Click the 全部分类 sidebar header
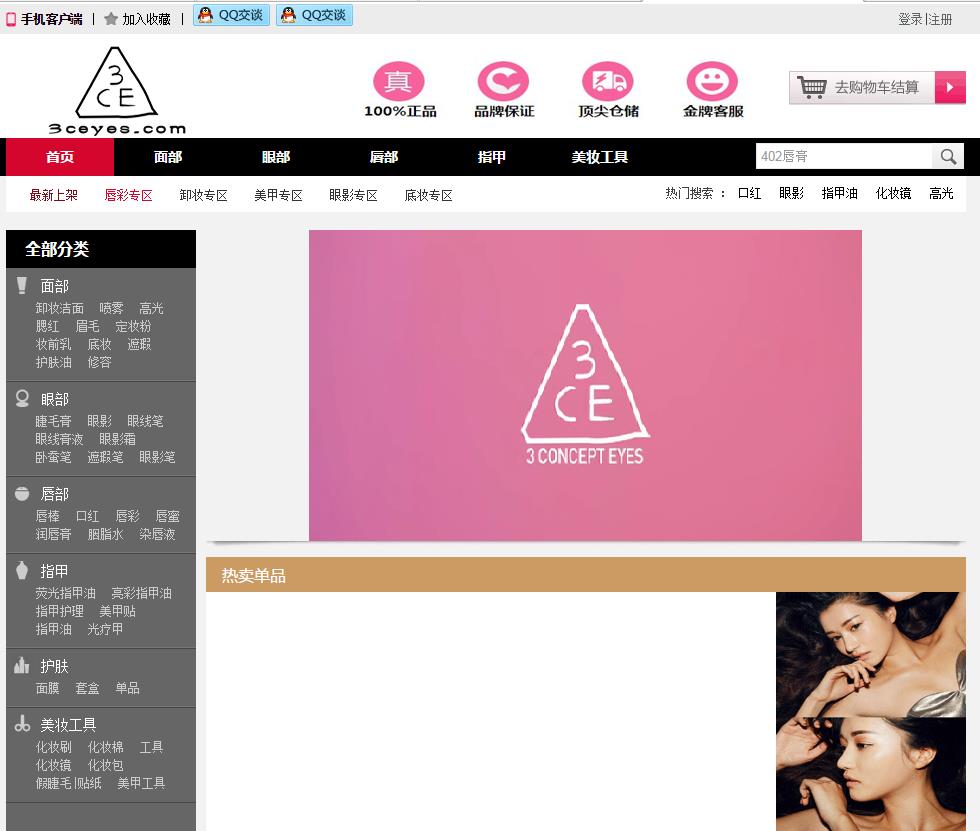Image resolution: width=980 pixels, height=831 pixels. (101, 249)
